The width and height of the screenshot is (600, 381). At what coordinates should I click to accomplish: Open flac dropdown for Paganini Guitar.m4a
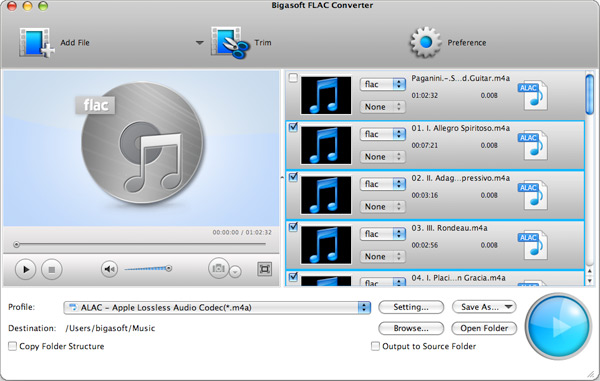click(x=382, y=84)
